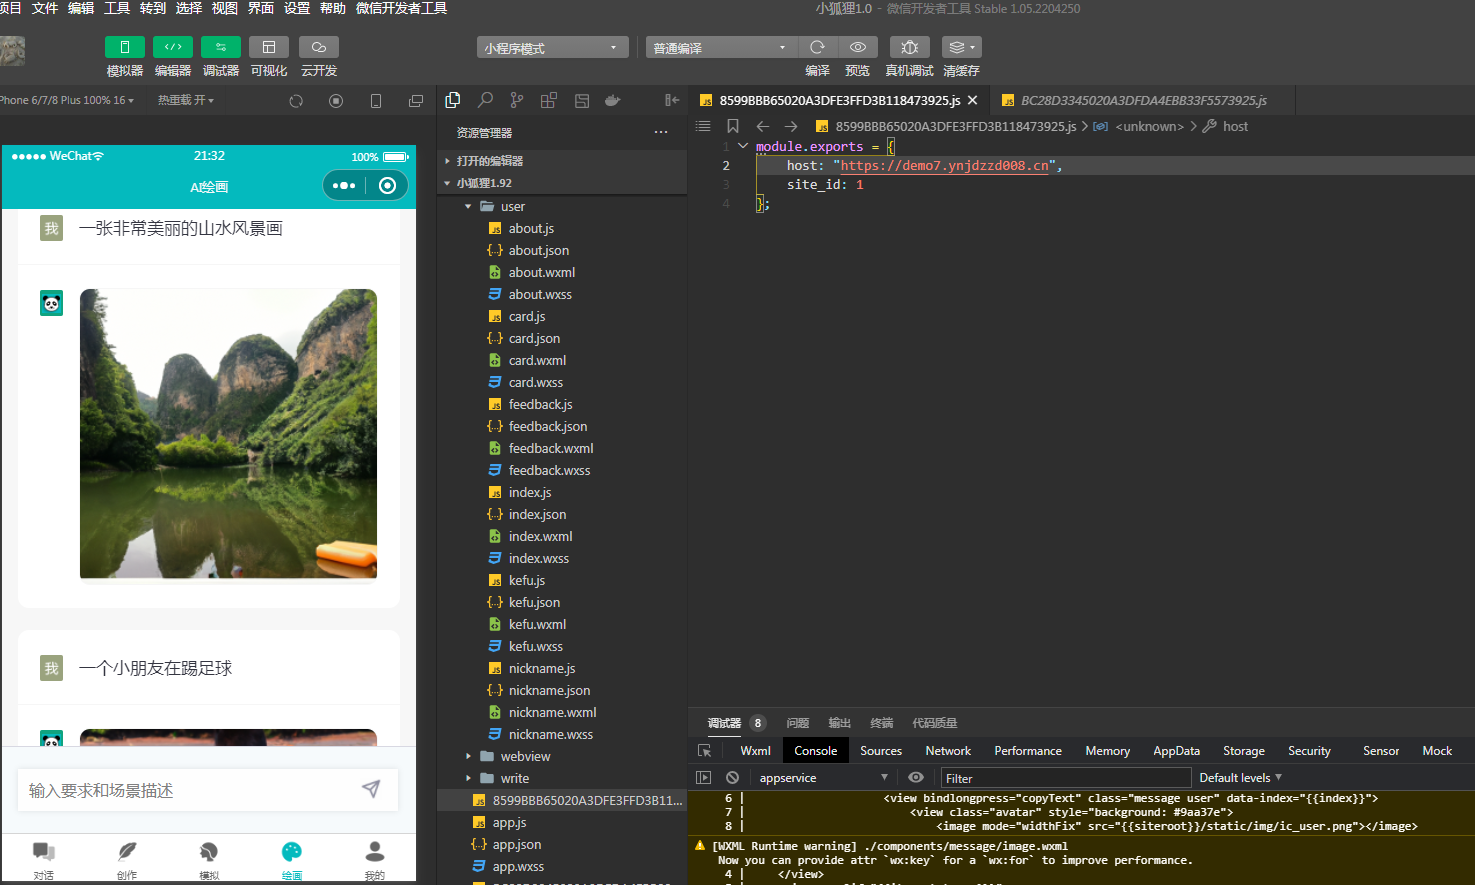Open the 清缓存 clear cache dropdown
The width and height of the screenshot is (1475, 885).
(961, 47)
